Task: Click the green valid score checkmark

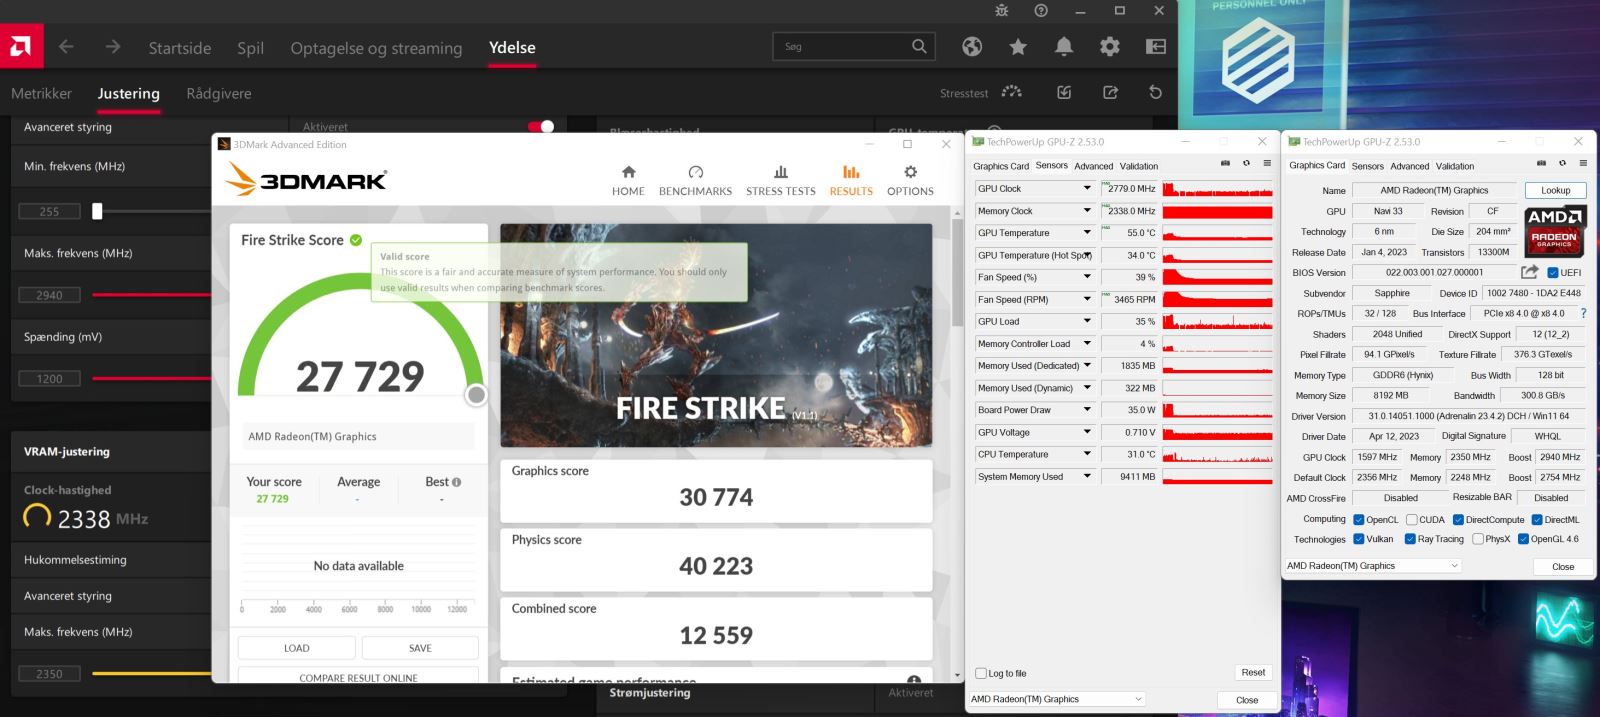Action: [356, 240]
